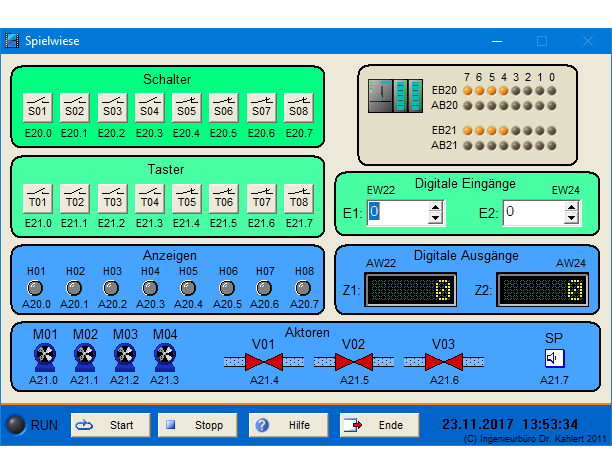
Task: Click motor fan M04 icon
Action: click(x=165, y=357)
